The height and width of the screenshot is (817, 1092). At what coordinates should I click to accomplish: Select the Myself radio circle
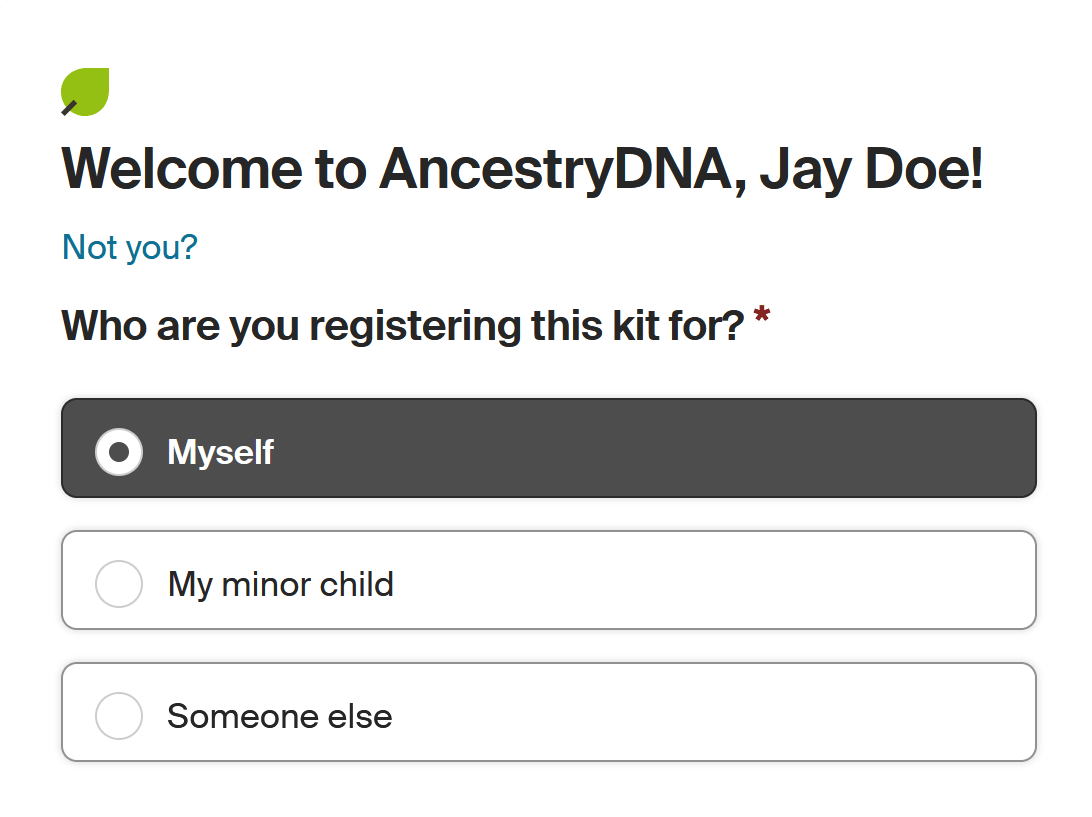tap(119, 452)
